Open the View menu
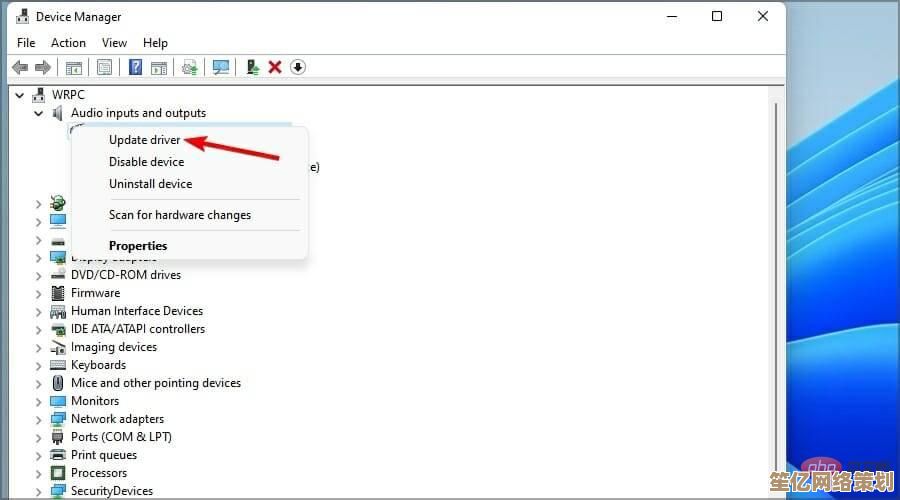Viewport: 900px width, 500px height. (x=114, y=43)
